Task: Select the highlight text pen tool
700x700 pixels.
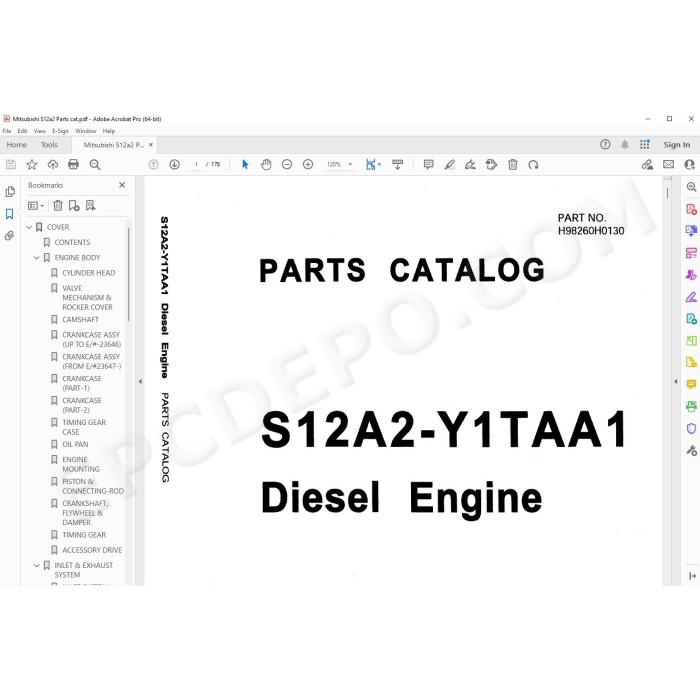Action: coord(450,165)
